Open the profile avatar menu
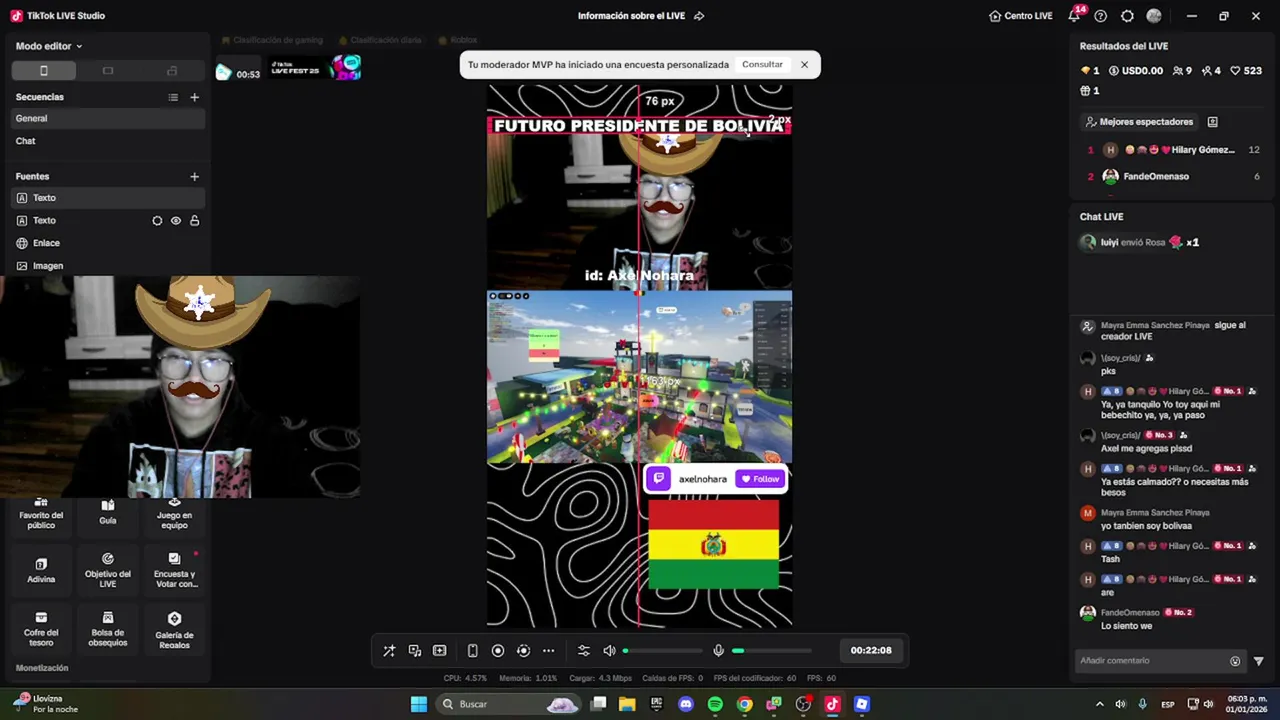Image resolution: width=1280 pixels, height=720 pixels. pyautogui.click(x=1154, y=16)
